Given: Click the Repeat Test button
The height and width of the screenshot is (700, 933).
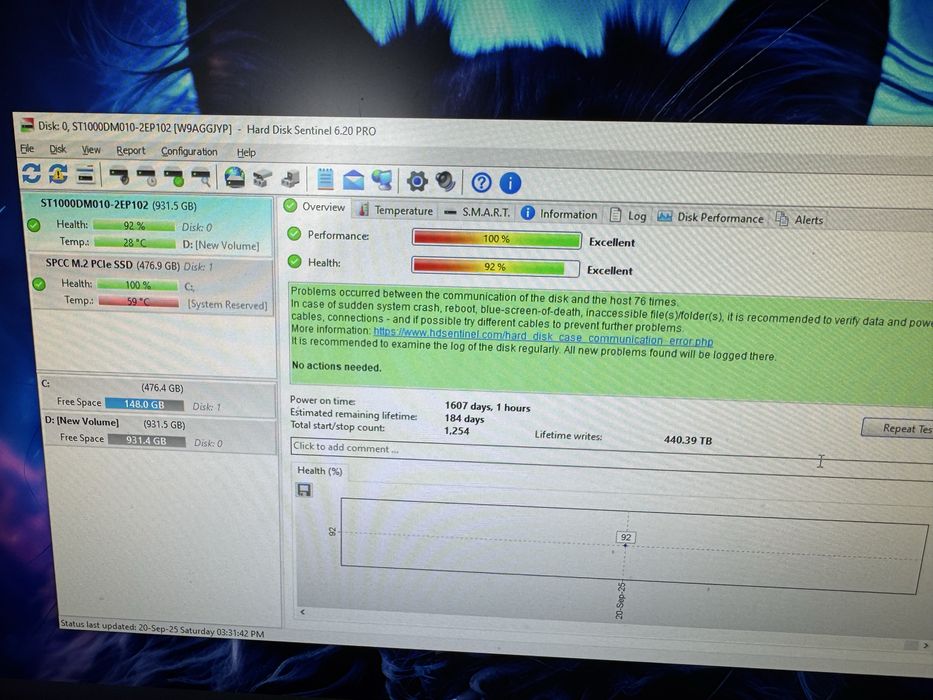Looking at the screenshot, I should click(898, 429).
